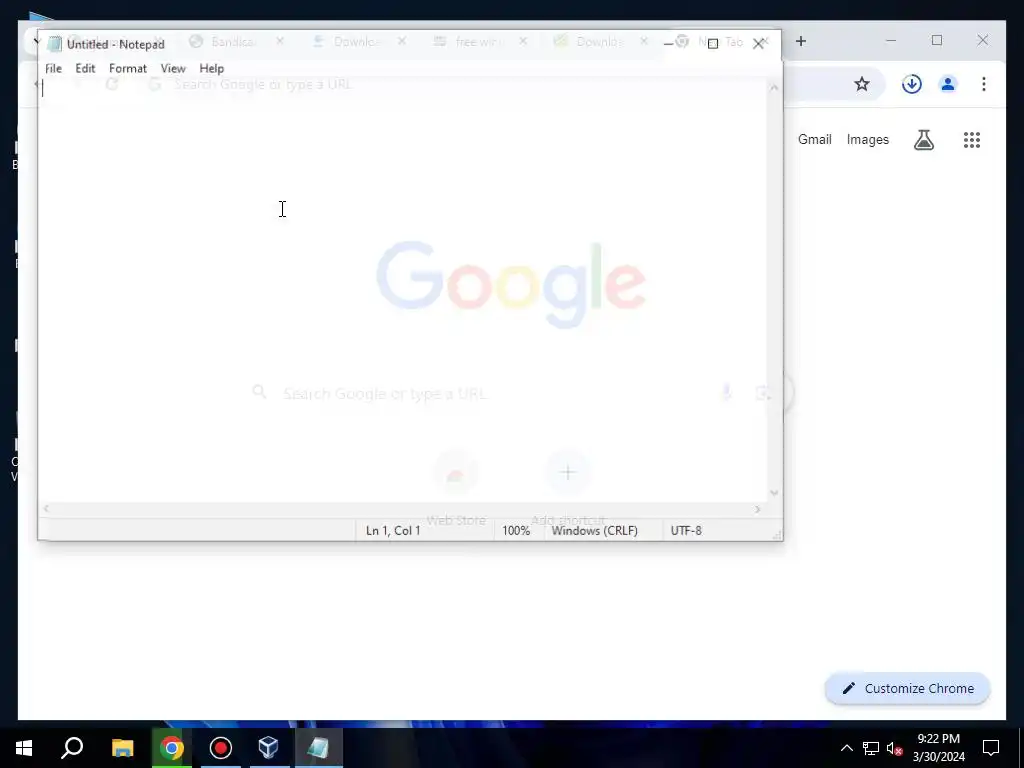This screenshot has height=768, width=1024.
Task: Open the File menu in Notepad
Action: 54,69
